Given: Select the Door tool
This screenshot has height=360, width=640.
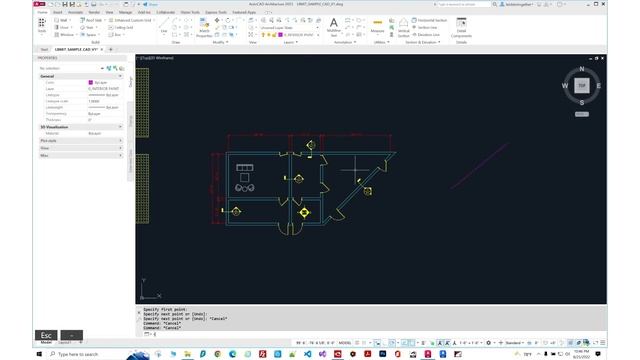Looking at the screenshot, I should [62, 27].
